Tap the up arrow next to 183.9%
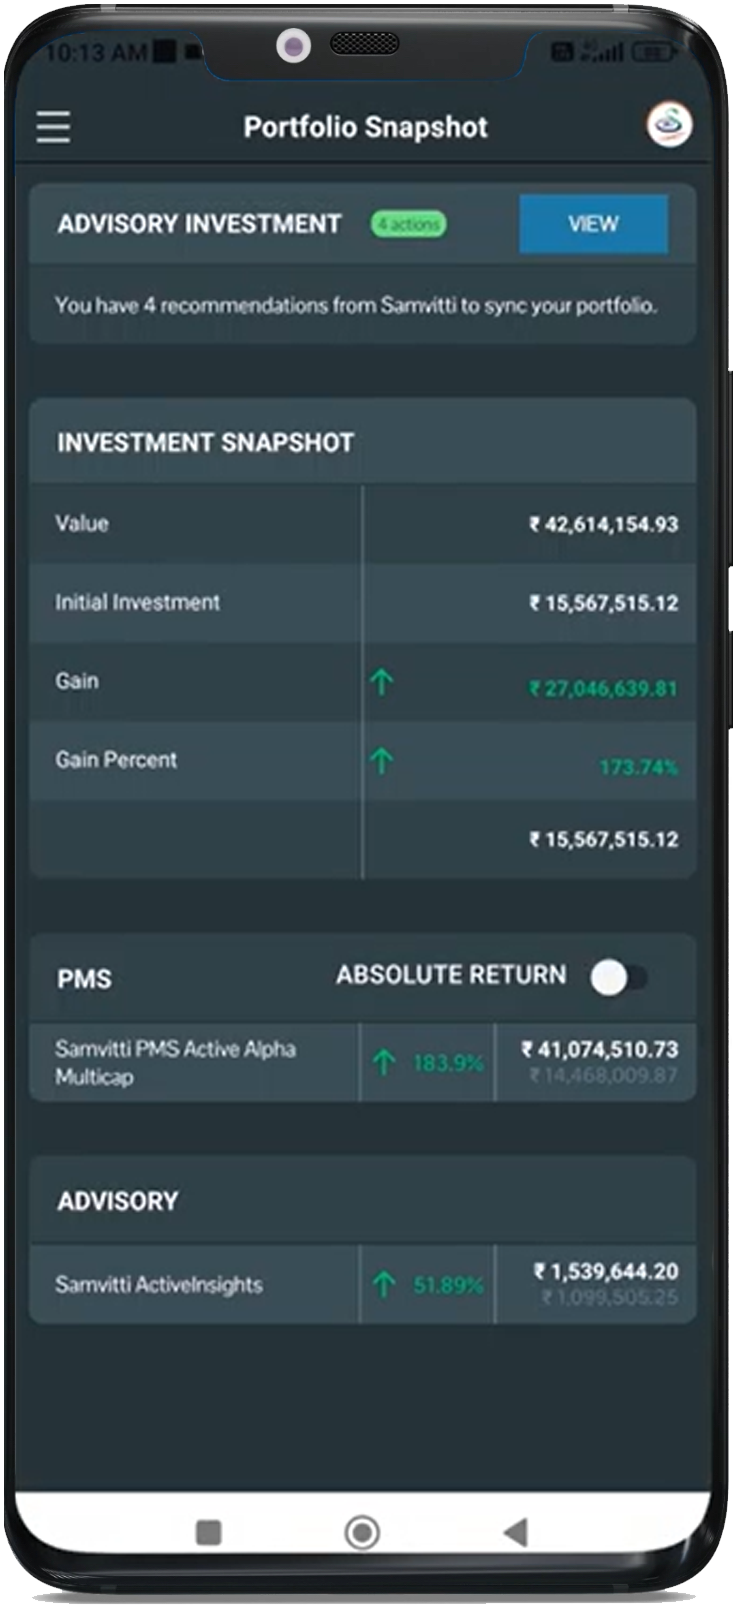The height and width of the screenshot is (1607, 736). coord(384,1062)
